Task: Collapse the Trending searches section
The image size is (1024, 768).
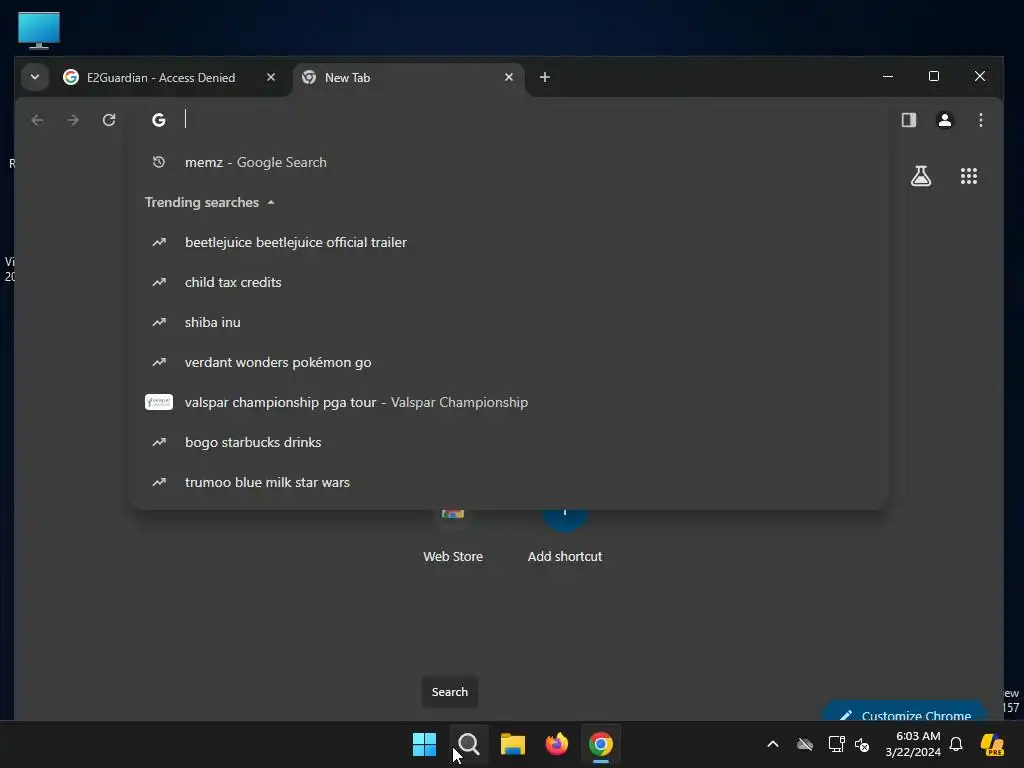Action: point(210,202)
